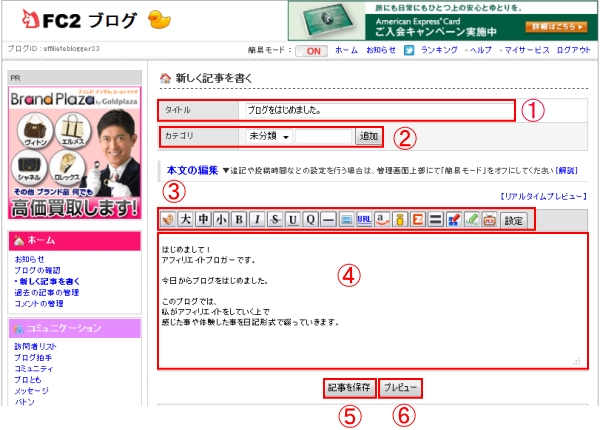Screen dimensions: 600x430
Task: Open ブロとも sidebar link
Action: [x=28, y=380]
